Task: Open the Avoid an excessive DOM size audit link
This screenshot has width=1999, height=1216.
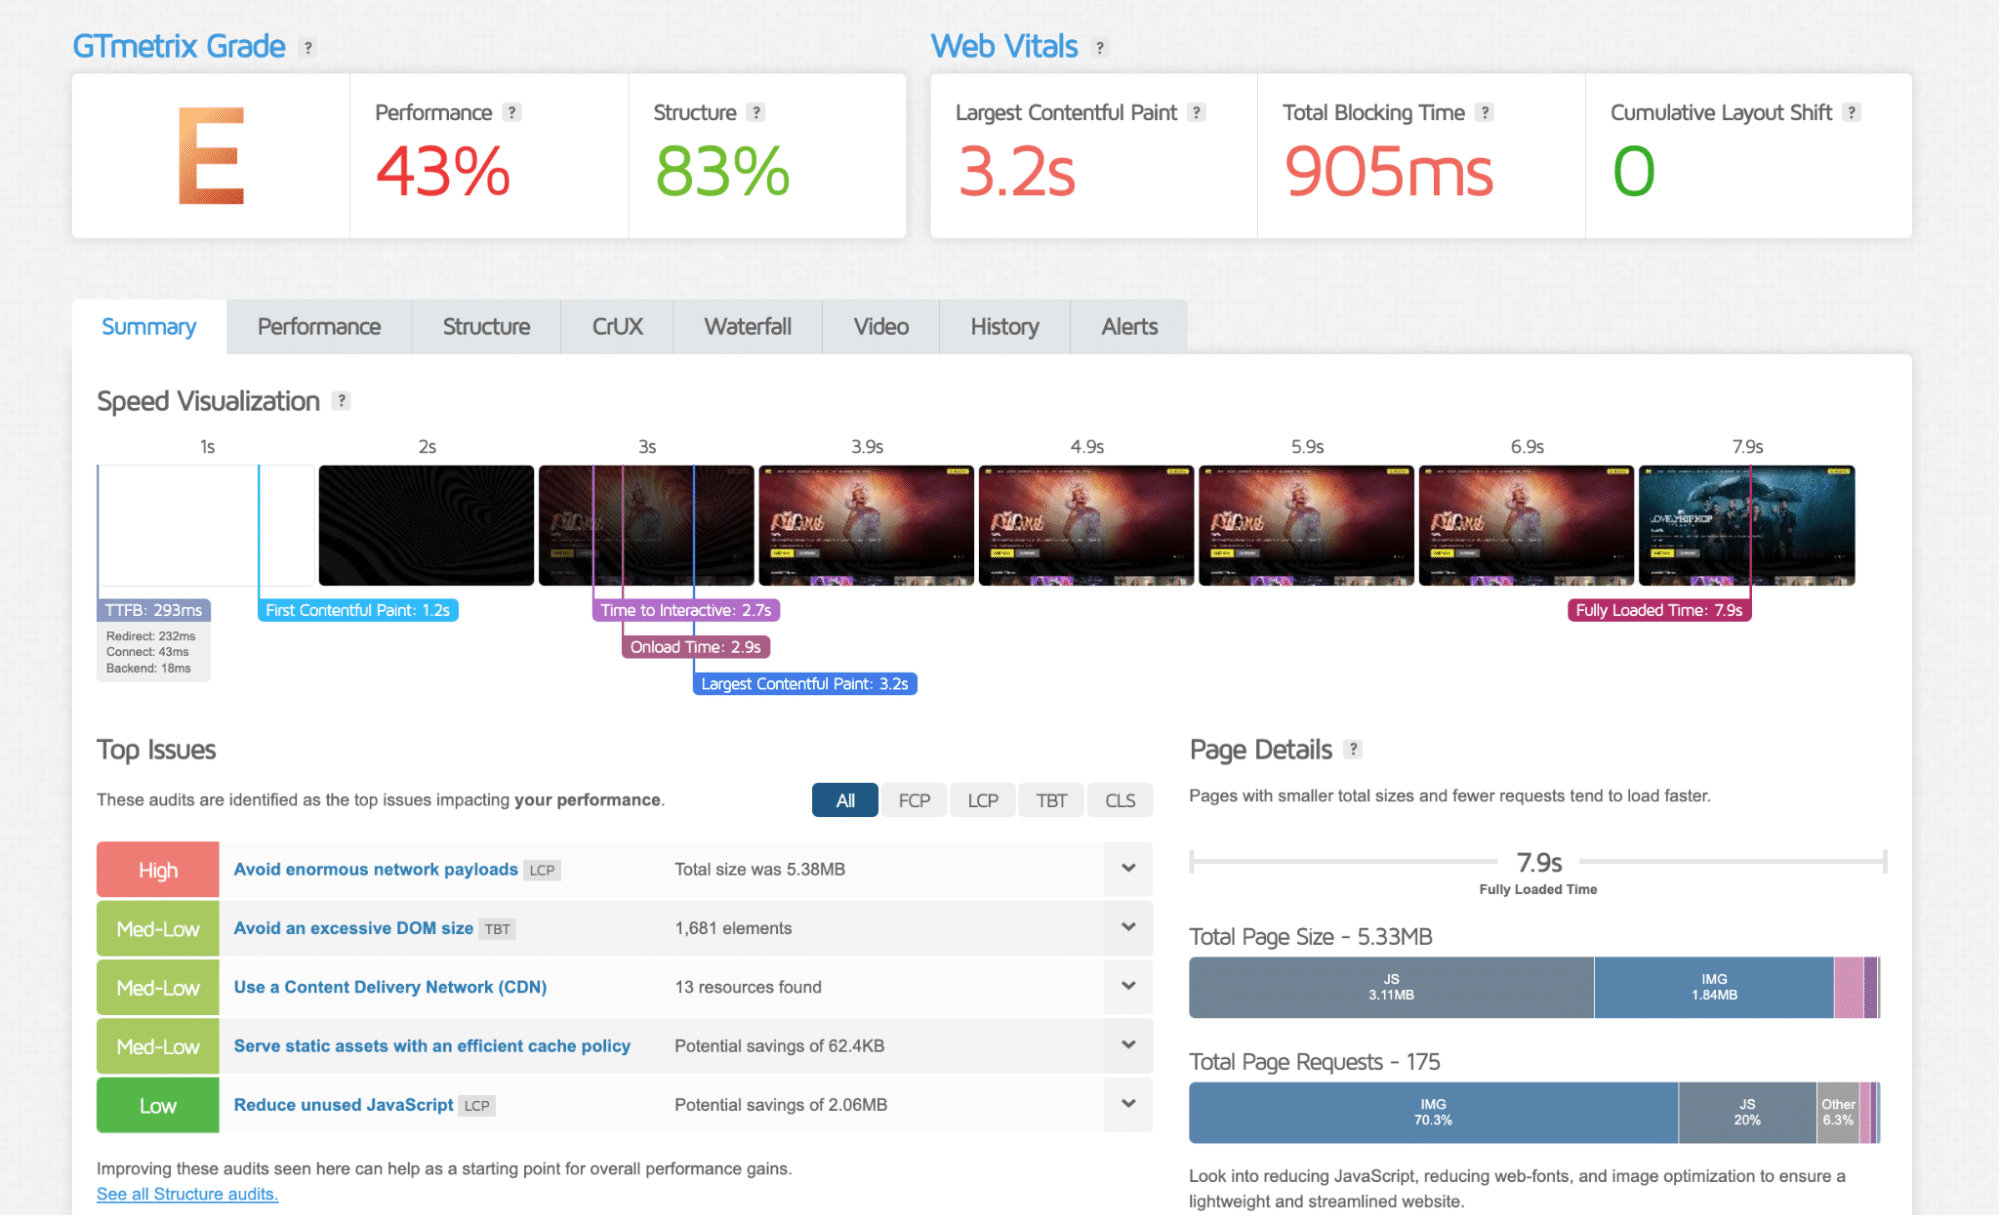Action: (353, 928)
